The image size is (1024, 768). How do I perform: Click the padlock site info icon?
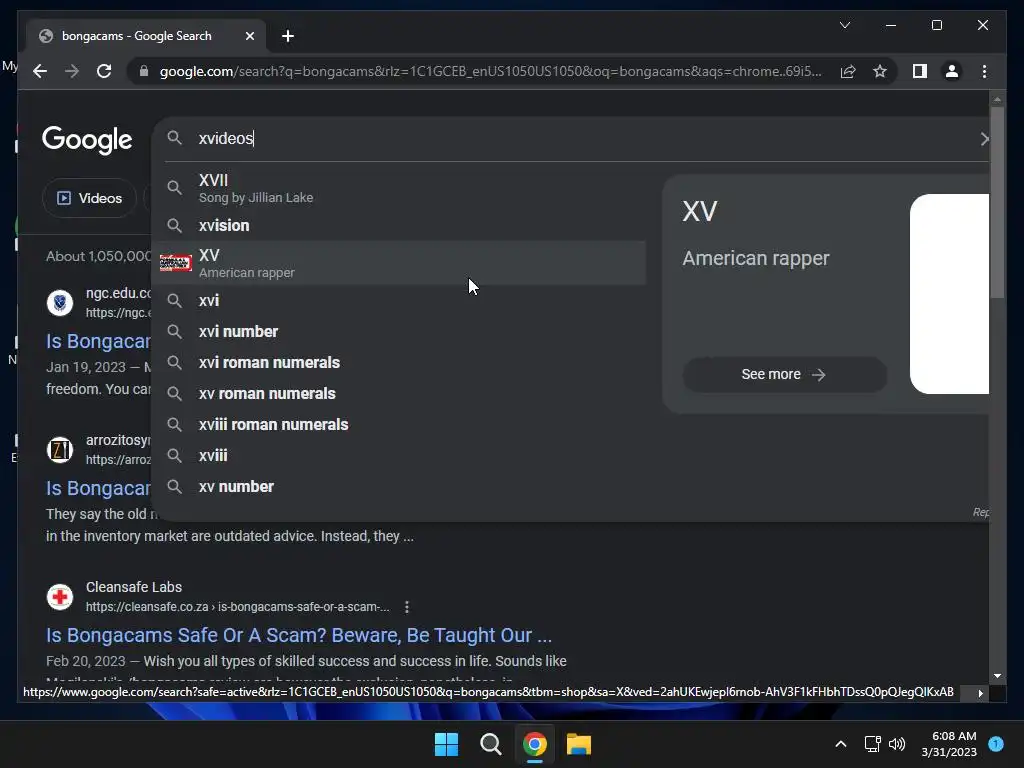[x=144, y=71]
